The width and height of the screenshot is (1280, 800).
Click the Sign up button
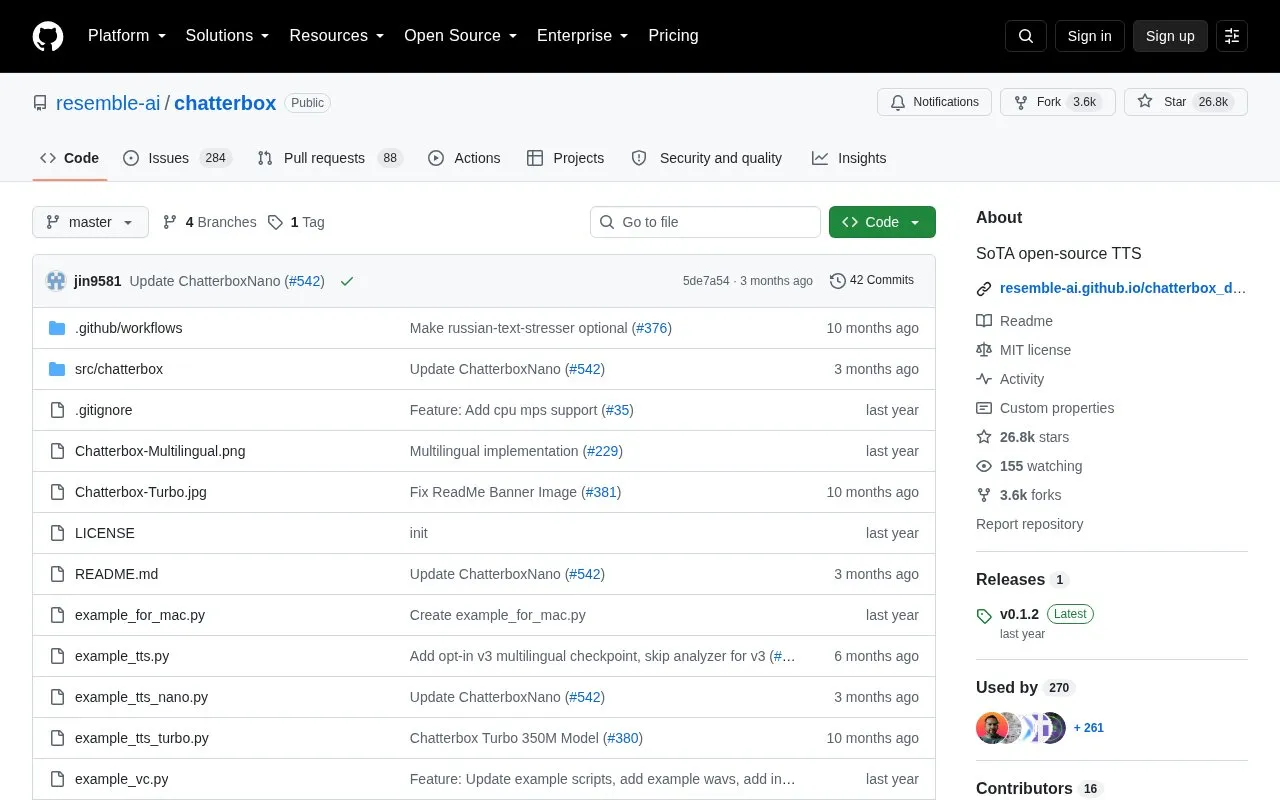1170,36
